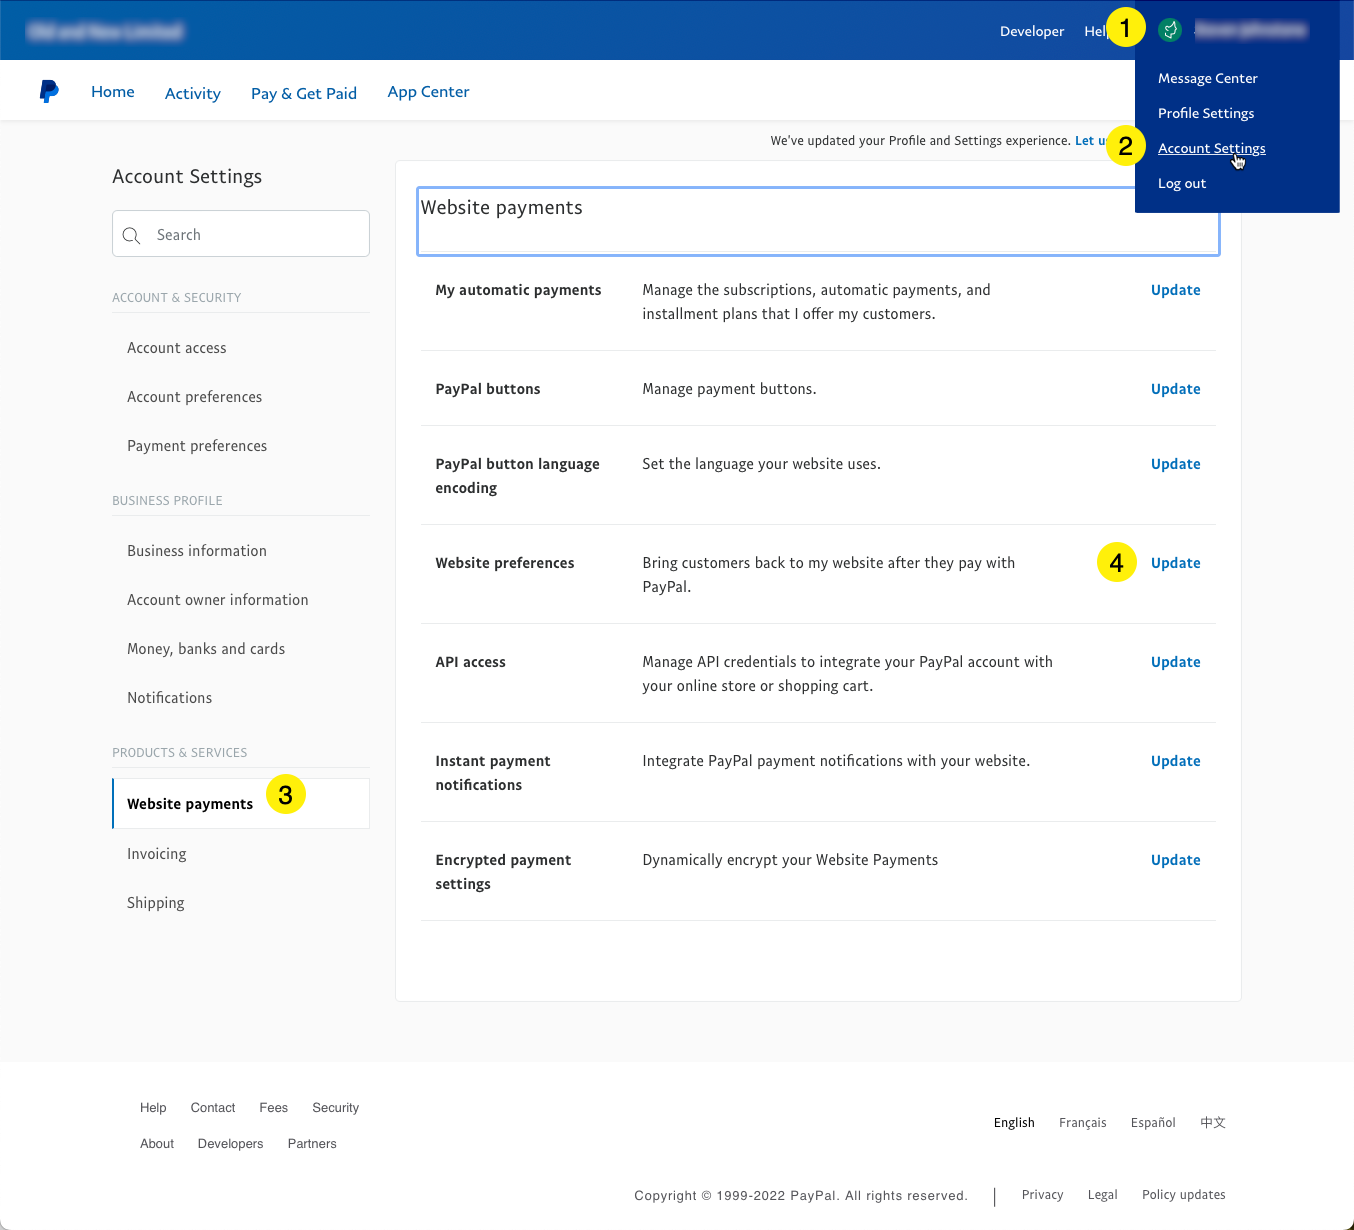Update Website preferences
The width and height of the screenshot is (1354, 1230).
coord(1176,563)
